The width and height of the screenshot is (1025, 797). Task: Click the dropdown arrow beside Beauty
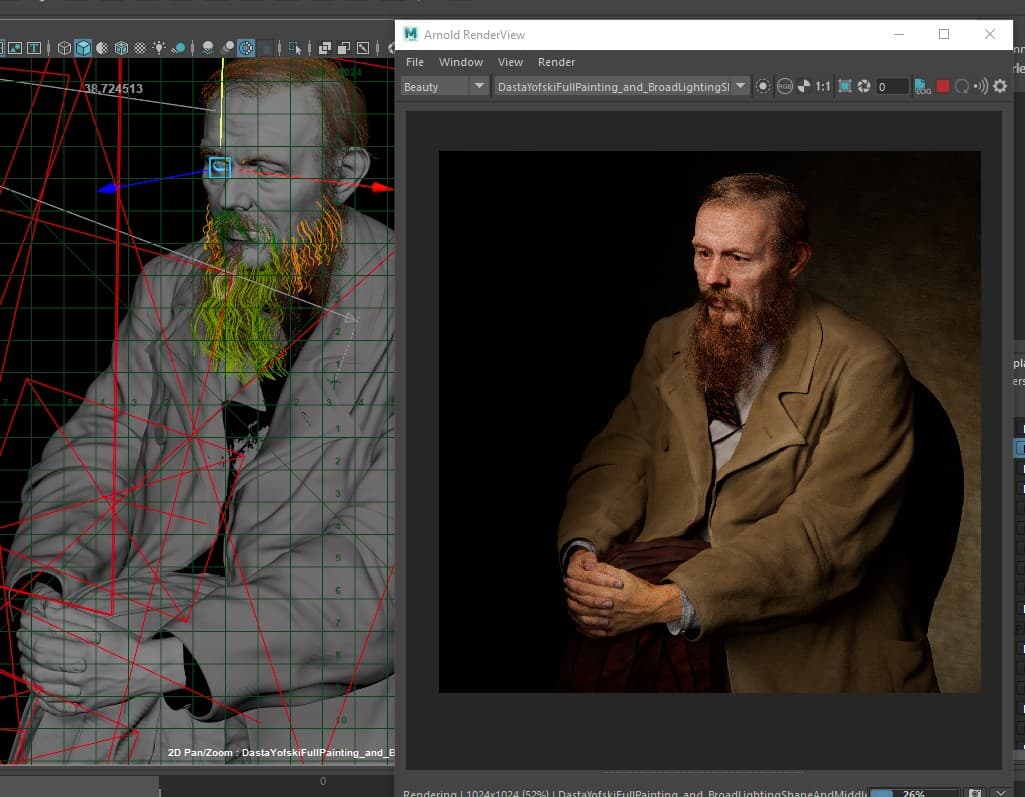pyautogui.click(x=479, y=86)
